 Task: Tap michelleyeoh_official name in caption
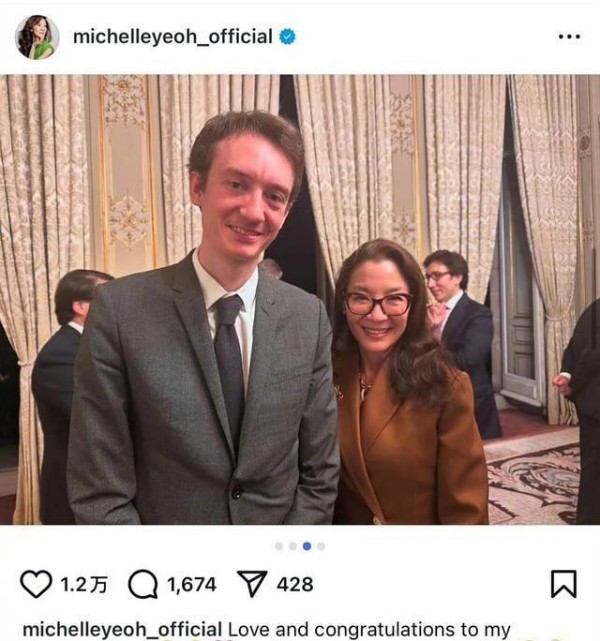(122, 630)
